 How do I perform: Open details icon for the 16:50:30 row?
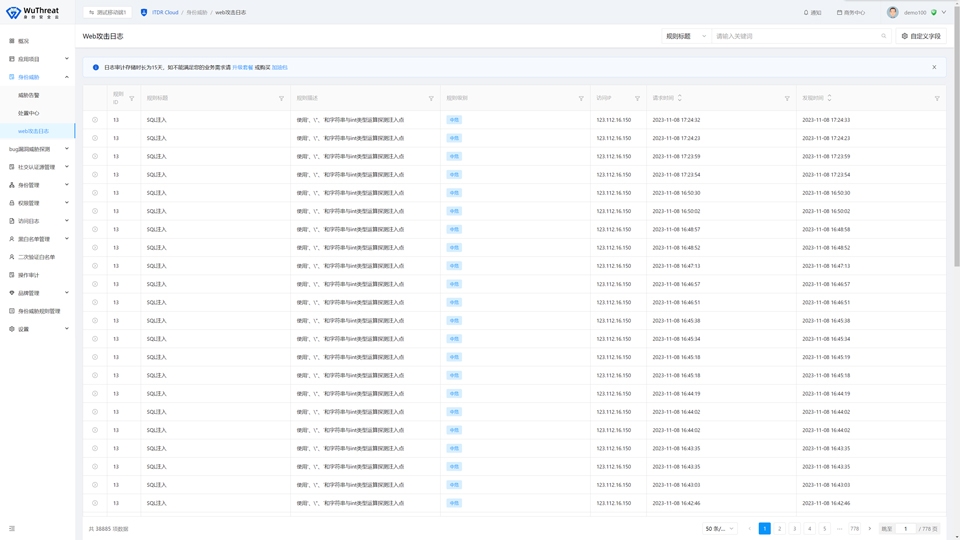click(95, 193)
